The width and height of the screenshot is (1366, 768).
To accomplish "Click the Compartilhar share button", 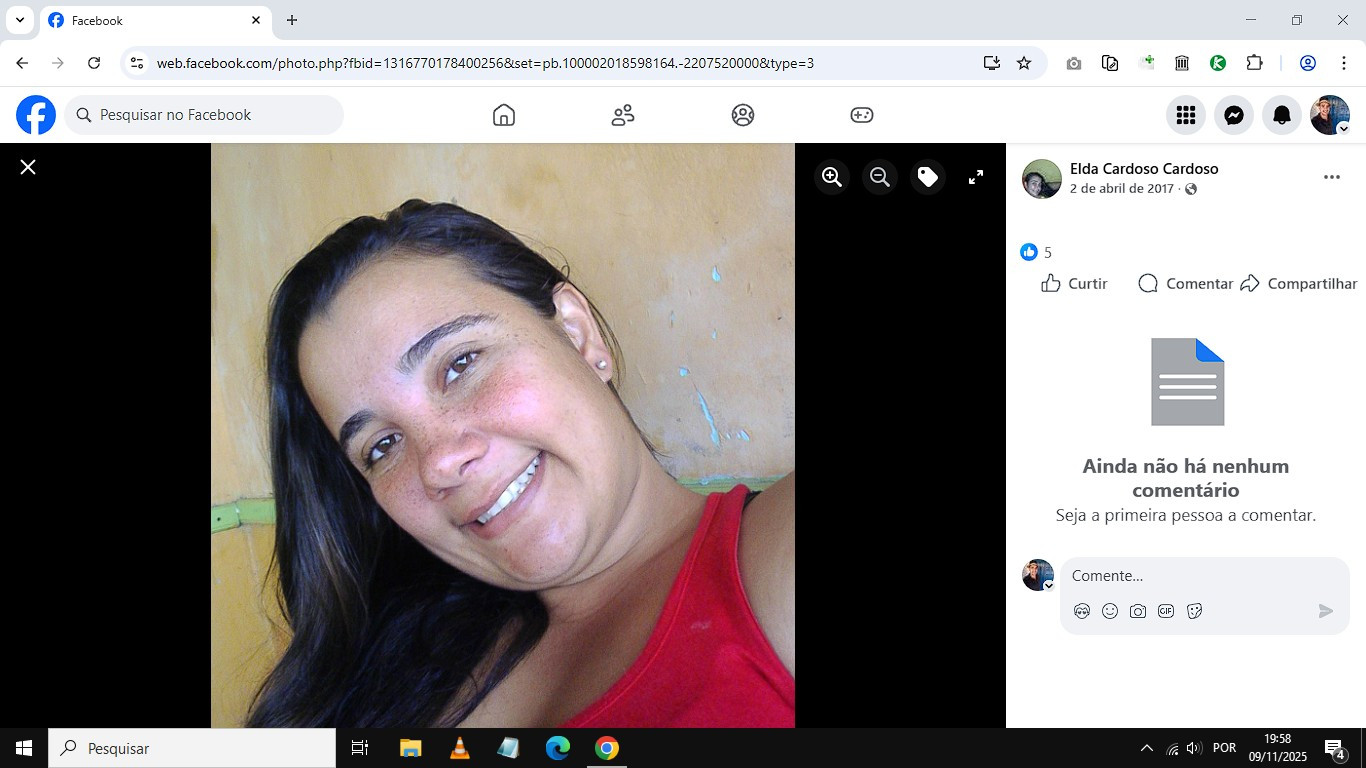I will pyautogui.click(x=1298, y=284).
